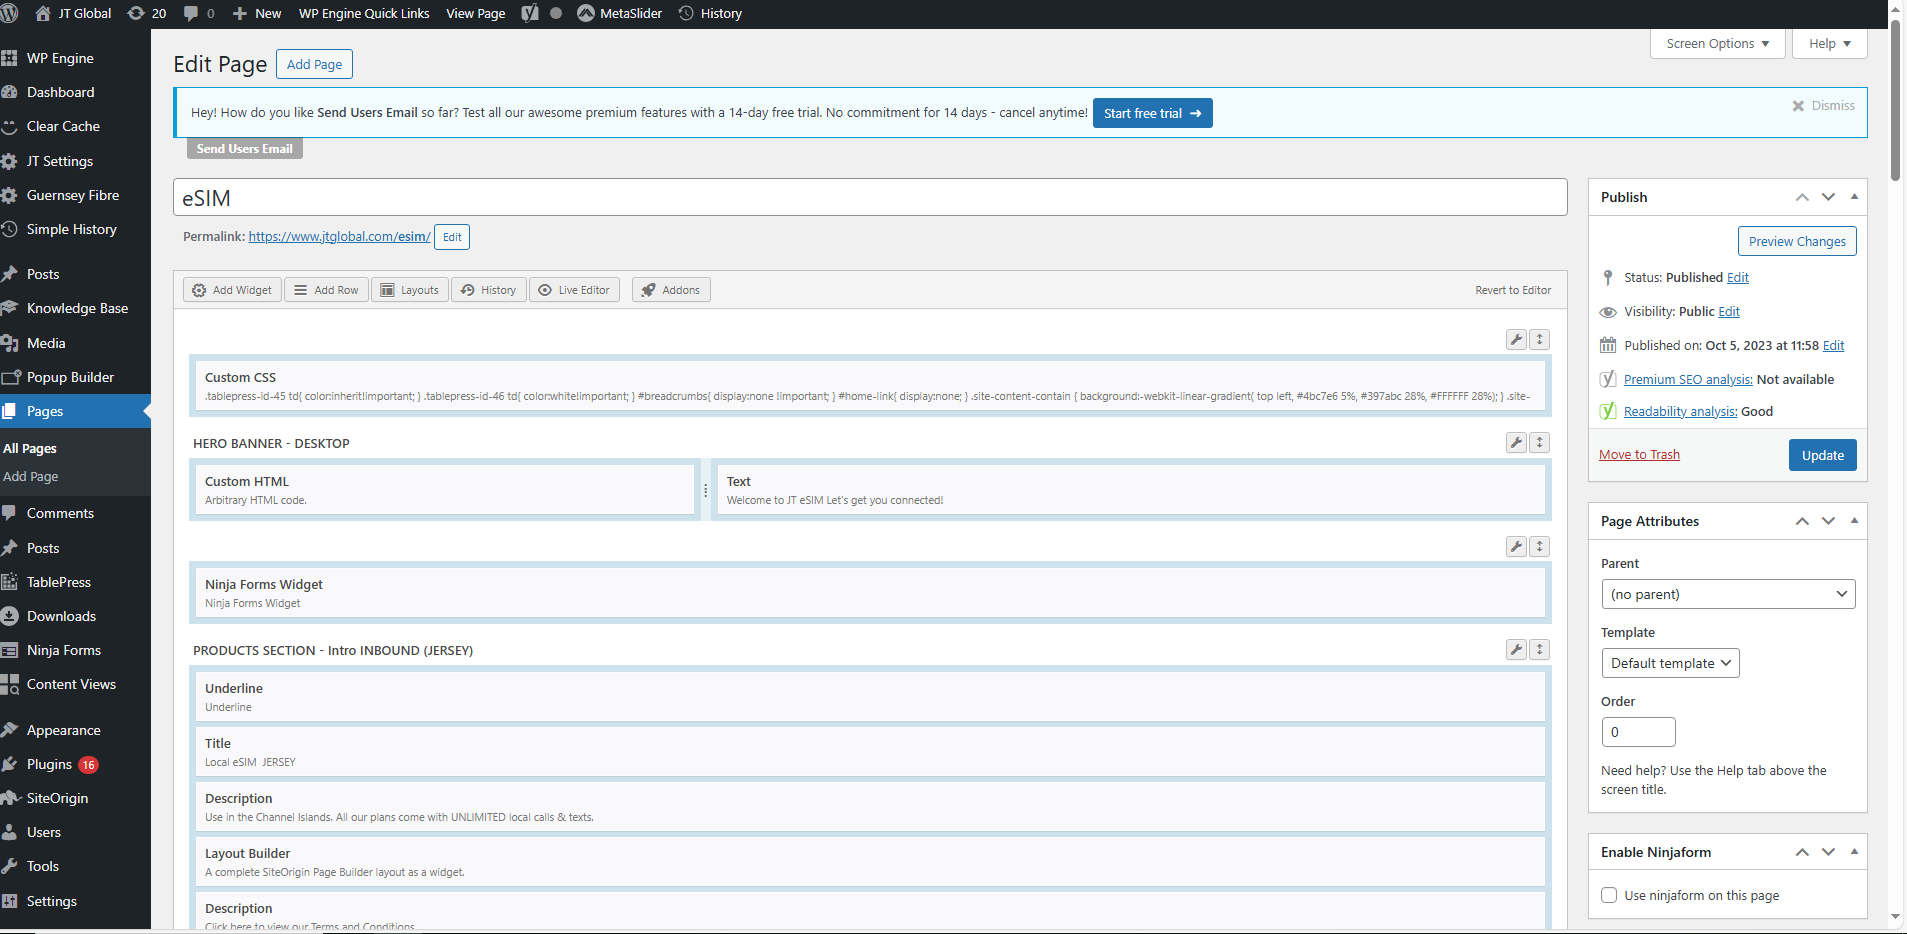Click the Add Widget toolbar button
This screenshot has height=934, width=1907.
click(232, 290)
